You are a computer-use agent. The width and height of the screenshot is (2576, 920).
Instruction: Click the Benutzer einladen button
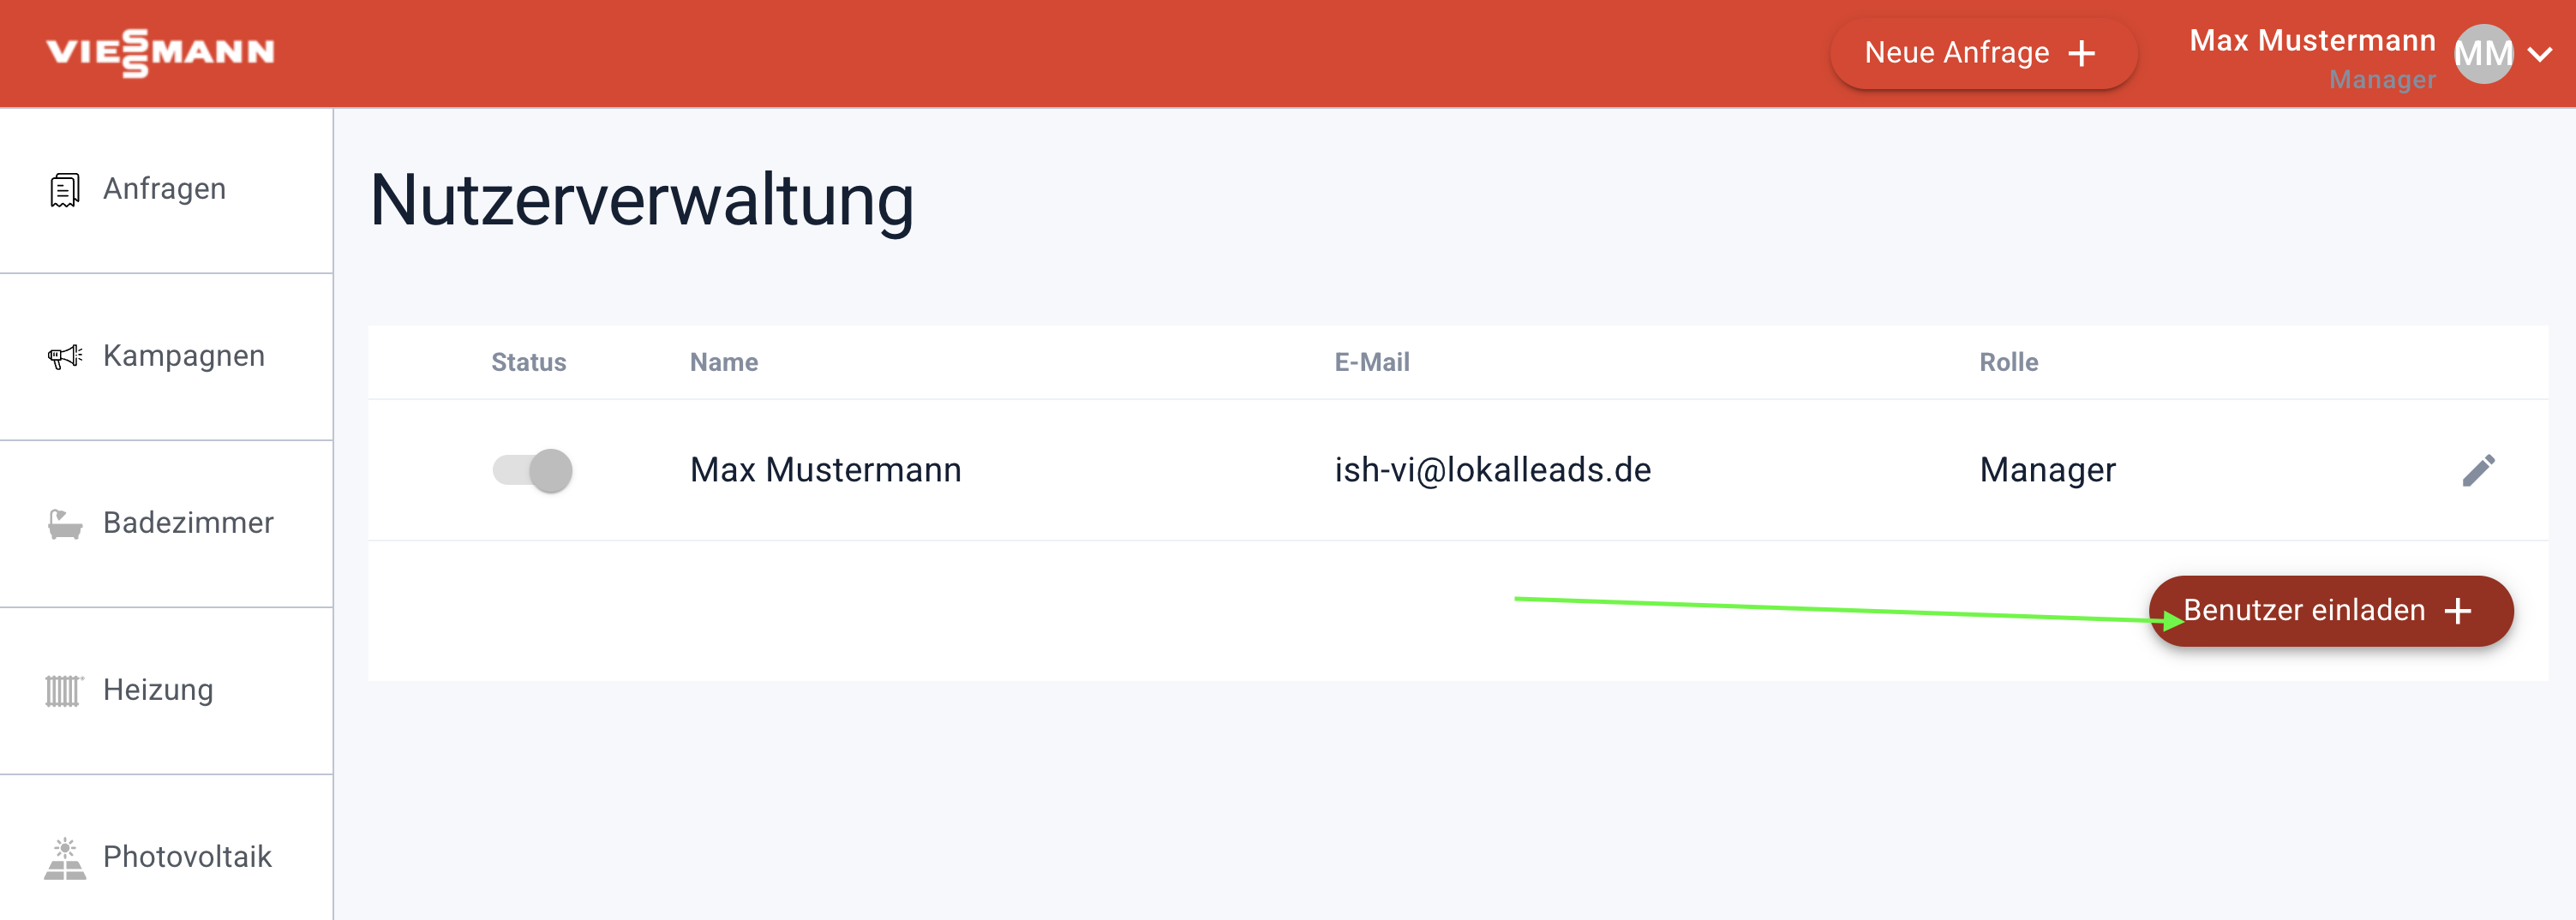click(x=2330, y=610)
